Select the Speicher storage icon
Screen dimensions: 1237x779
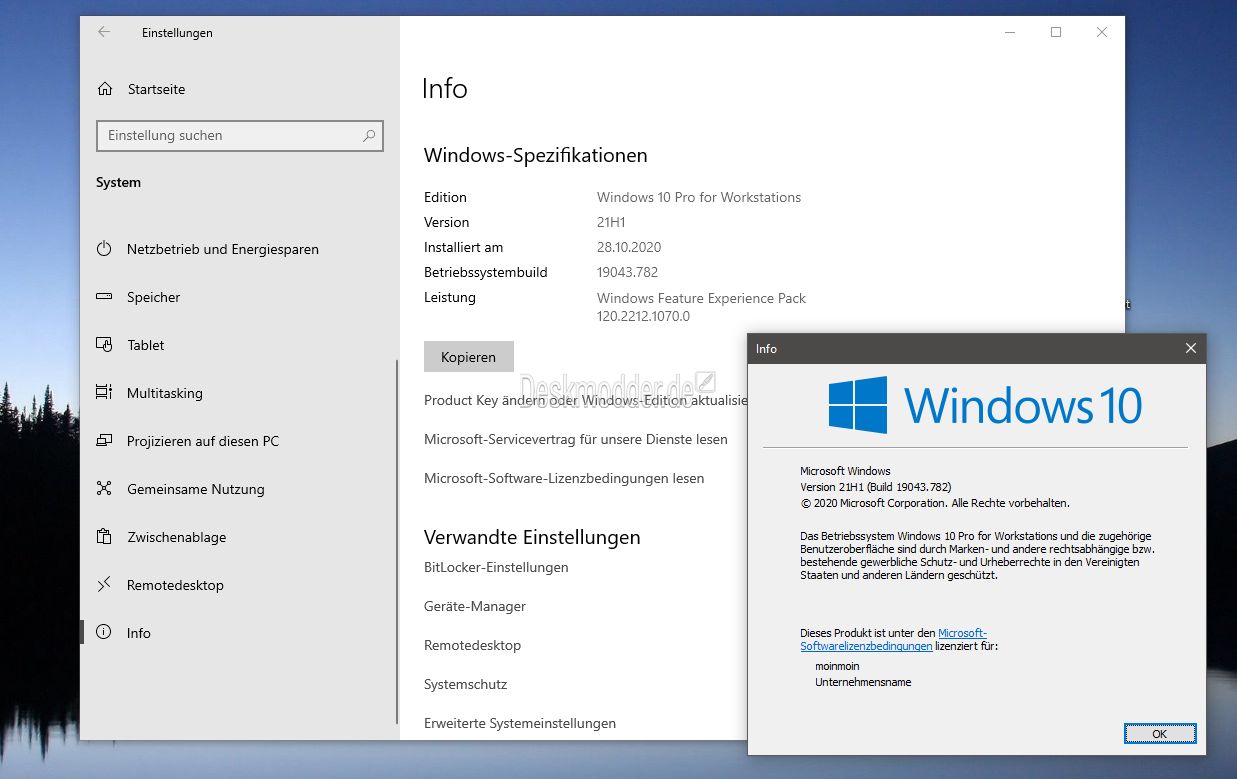pos(104,297)
